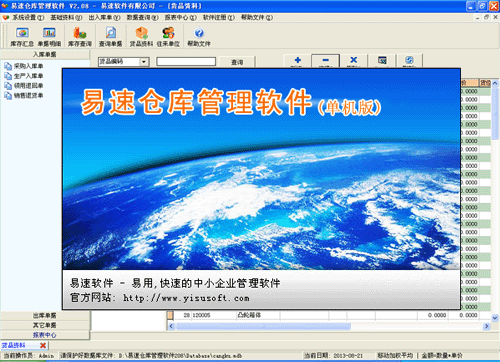Launch the 库存查询 toolbar icon
Image resolution: width=500 pixels, height=362 pixels.
[x=80, y=37]
